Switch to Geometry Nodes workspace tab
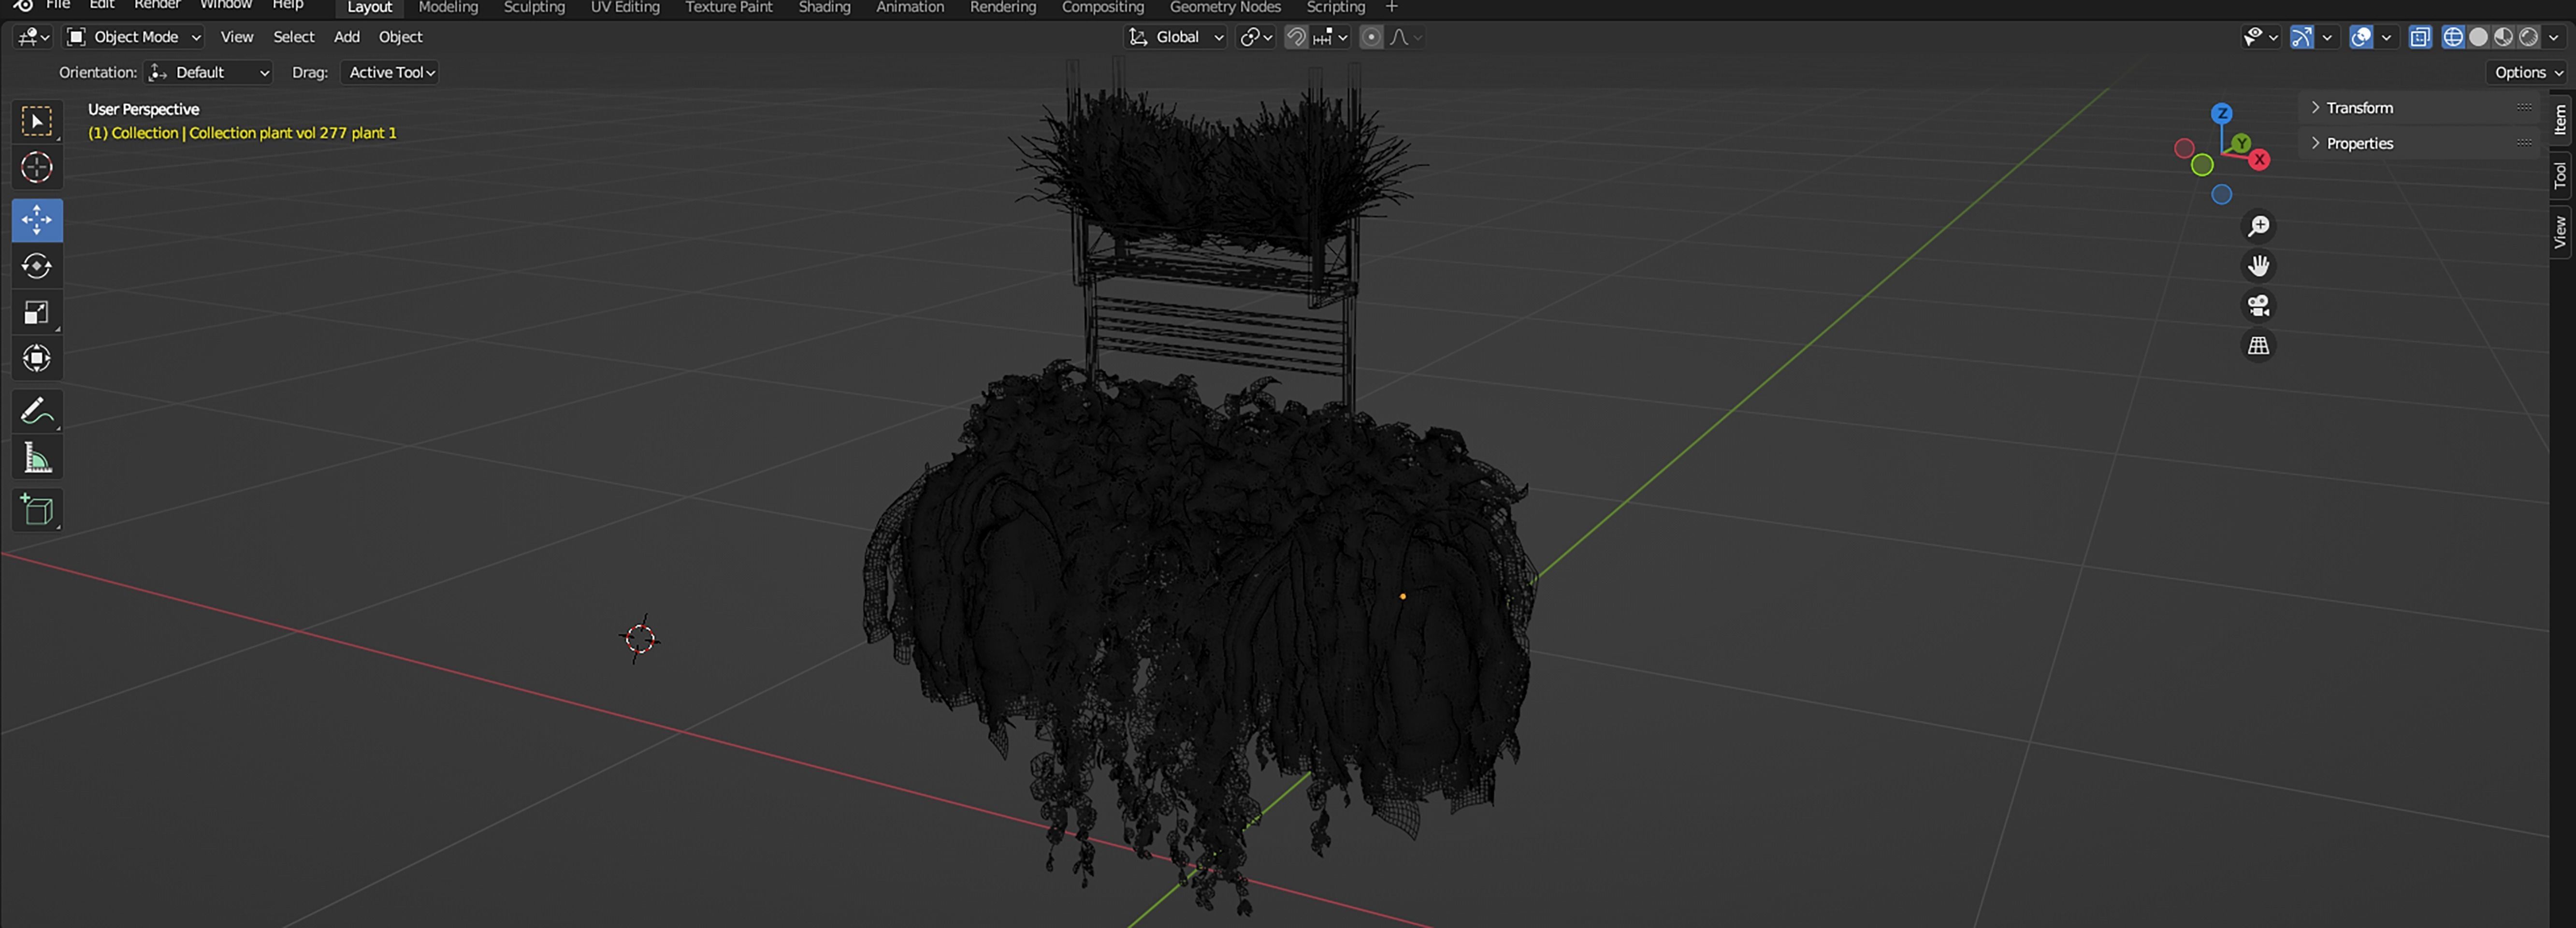Viewport: 2576px width, 928px height. point(1225,7)
